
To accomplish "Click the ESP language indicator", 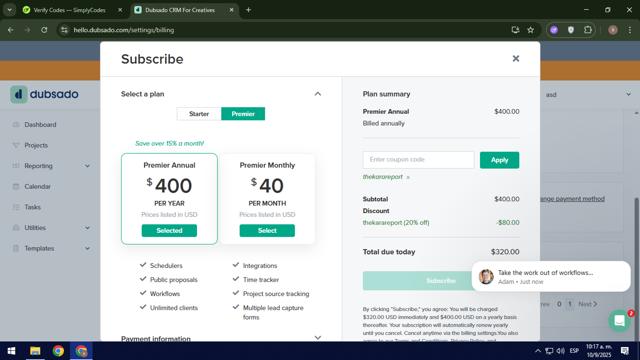I will tap(574, 351).
